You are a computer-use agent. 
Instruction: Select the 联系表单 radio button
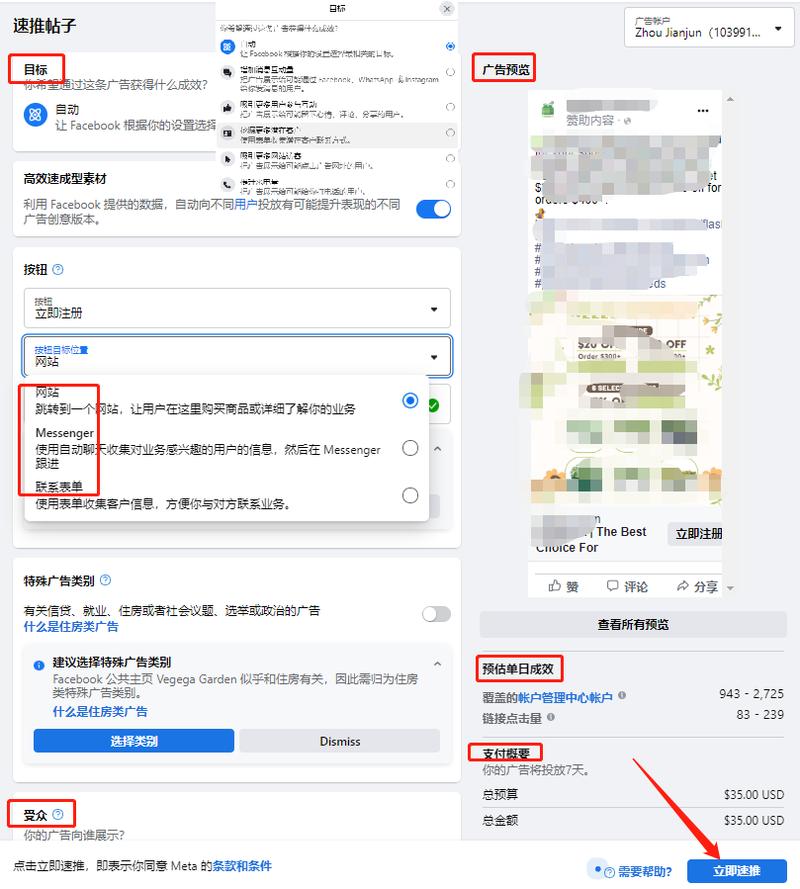pyautogui.click(x=410, y=495)
